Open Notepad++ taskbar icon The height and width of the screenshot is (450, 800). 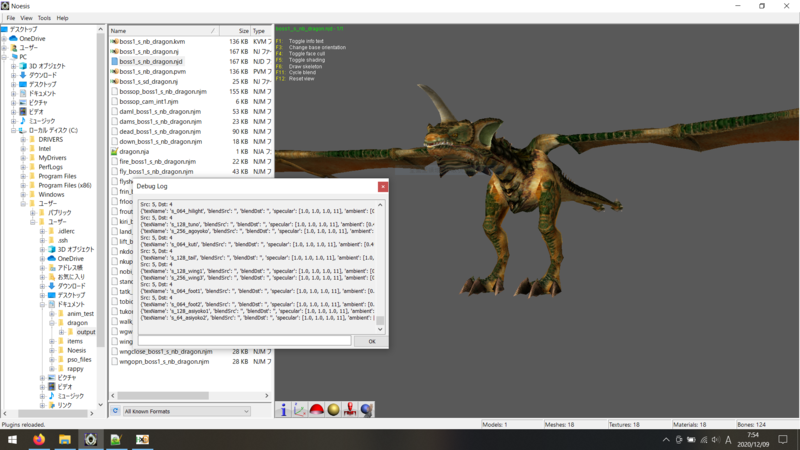pyautogui.click(x=116, y=439)
